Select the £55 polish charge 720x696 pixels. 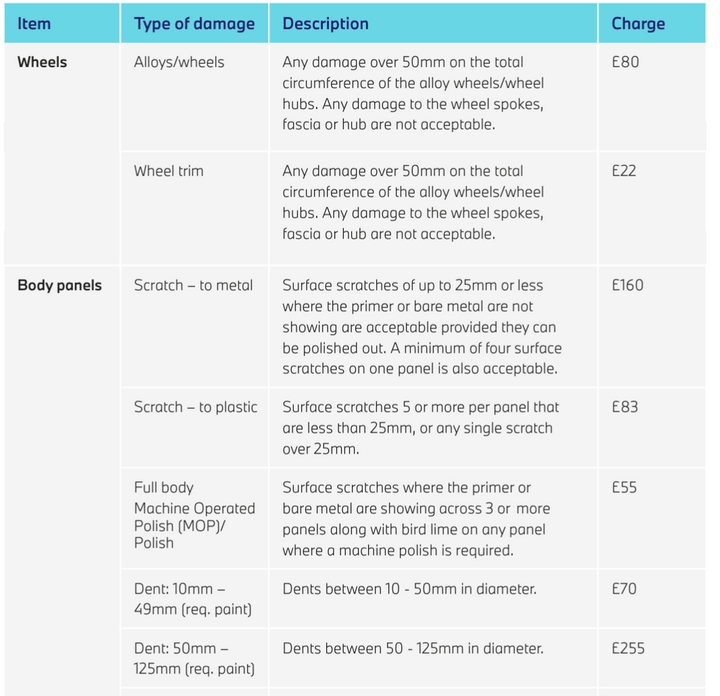(x=624, y=488)
